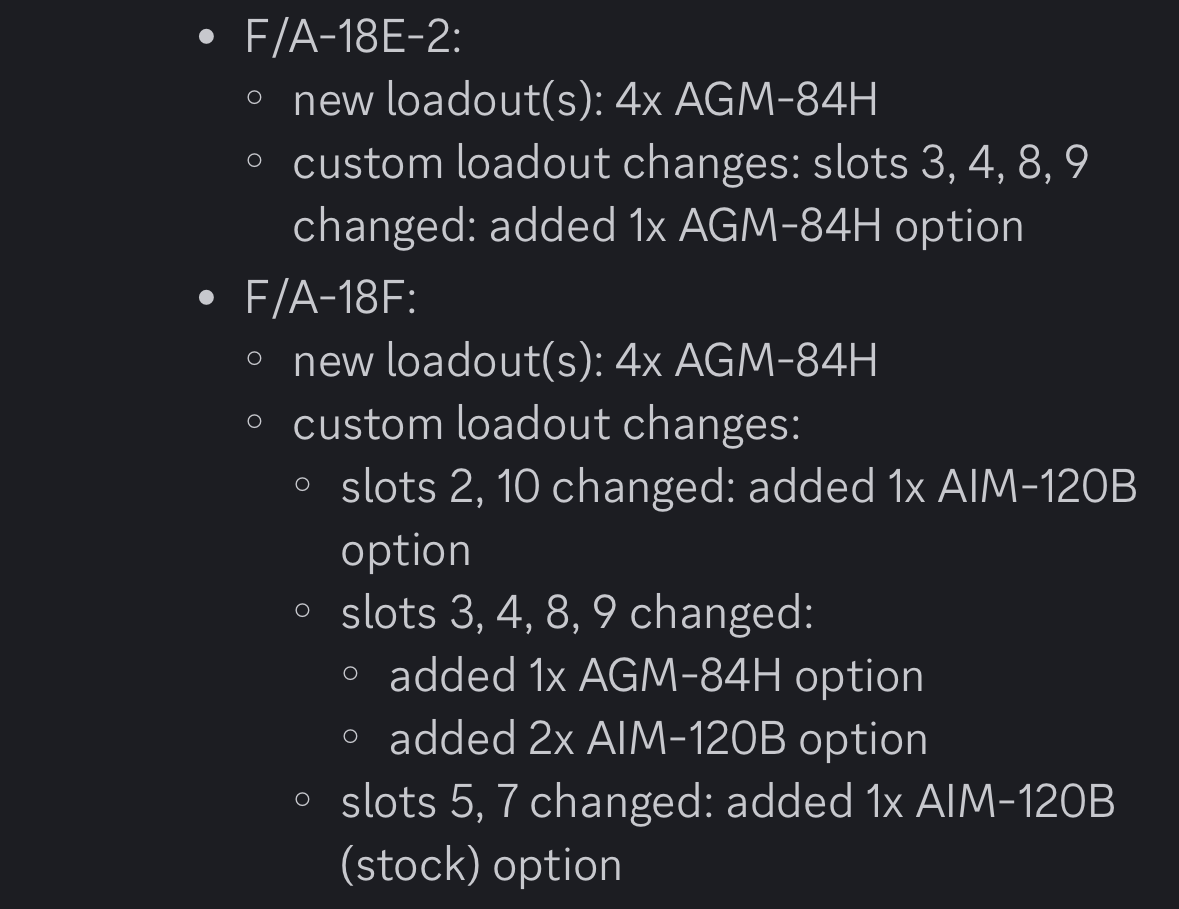Click the bullet beside 'added 2x AIM-120B option'
The width and height of the screenshot is (1179, 909).
351,737
